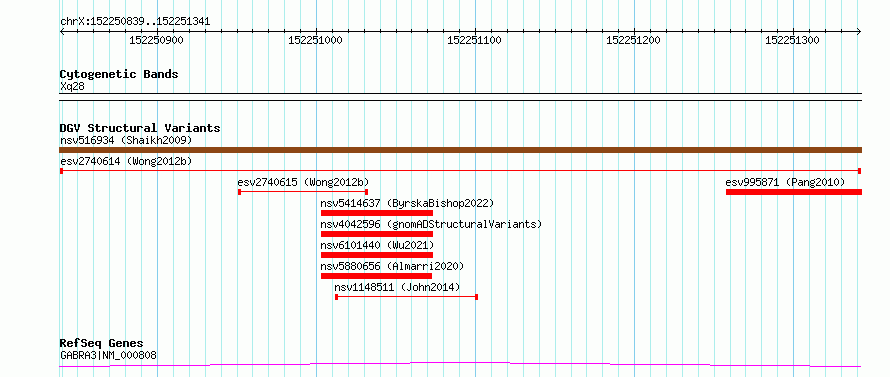Open nsv5414637 (ByrskaBishop2022) variant label

coord(408,203)
